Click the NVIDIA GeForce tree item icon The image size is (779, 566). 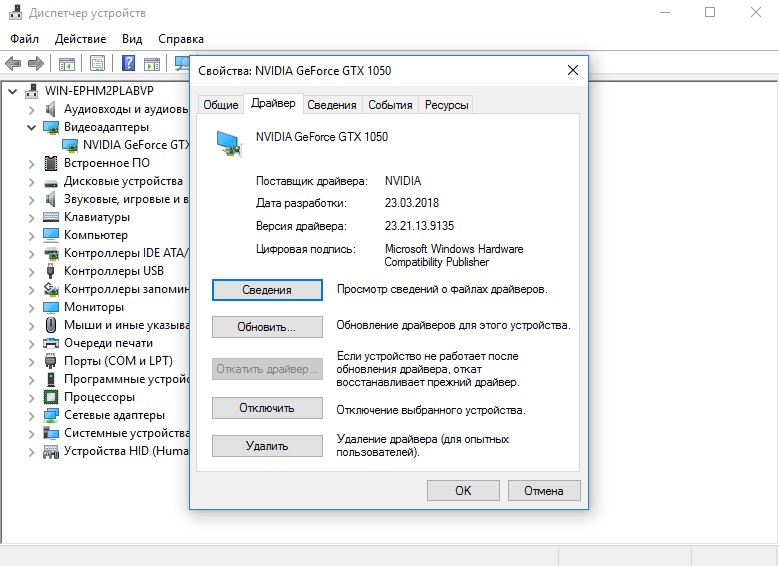pos(70,145)
